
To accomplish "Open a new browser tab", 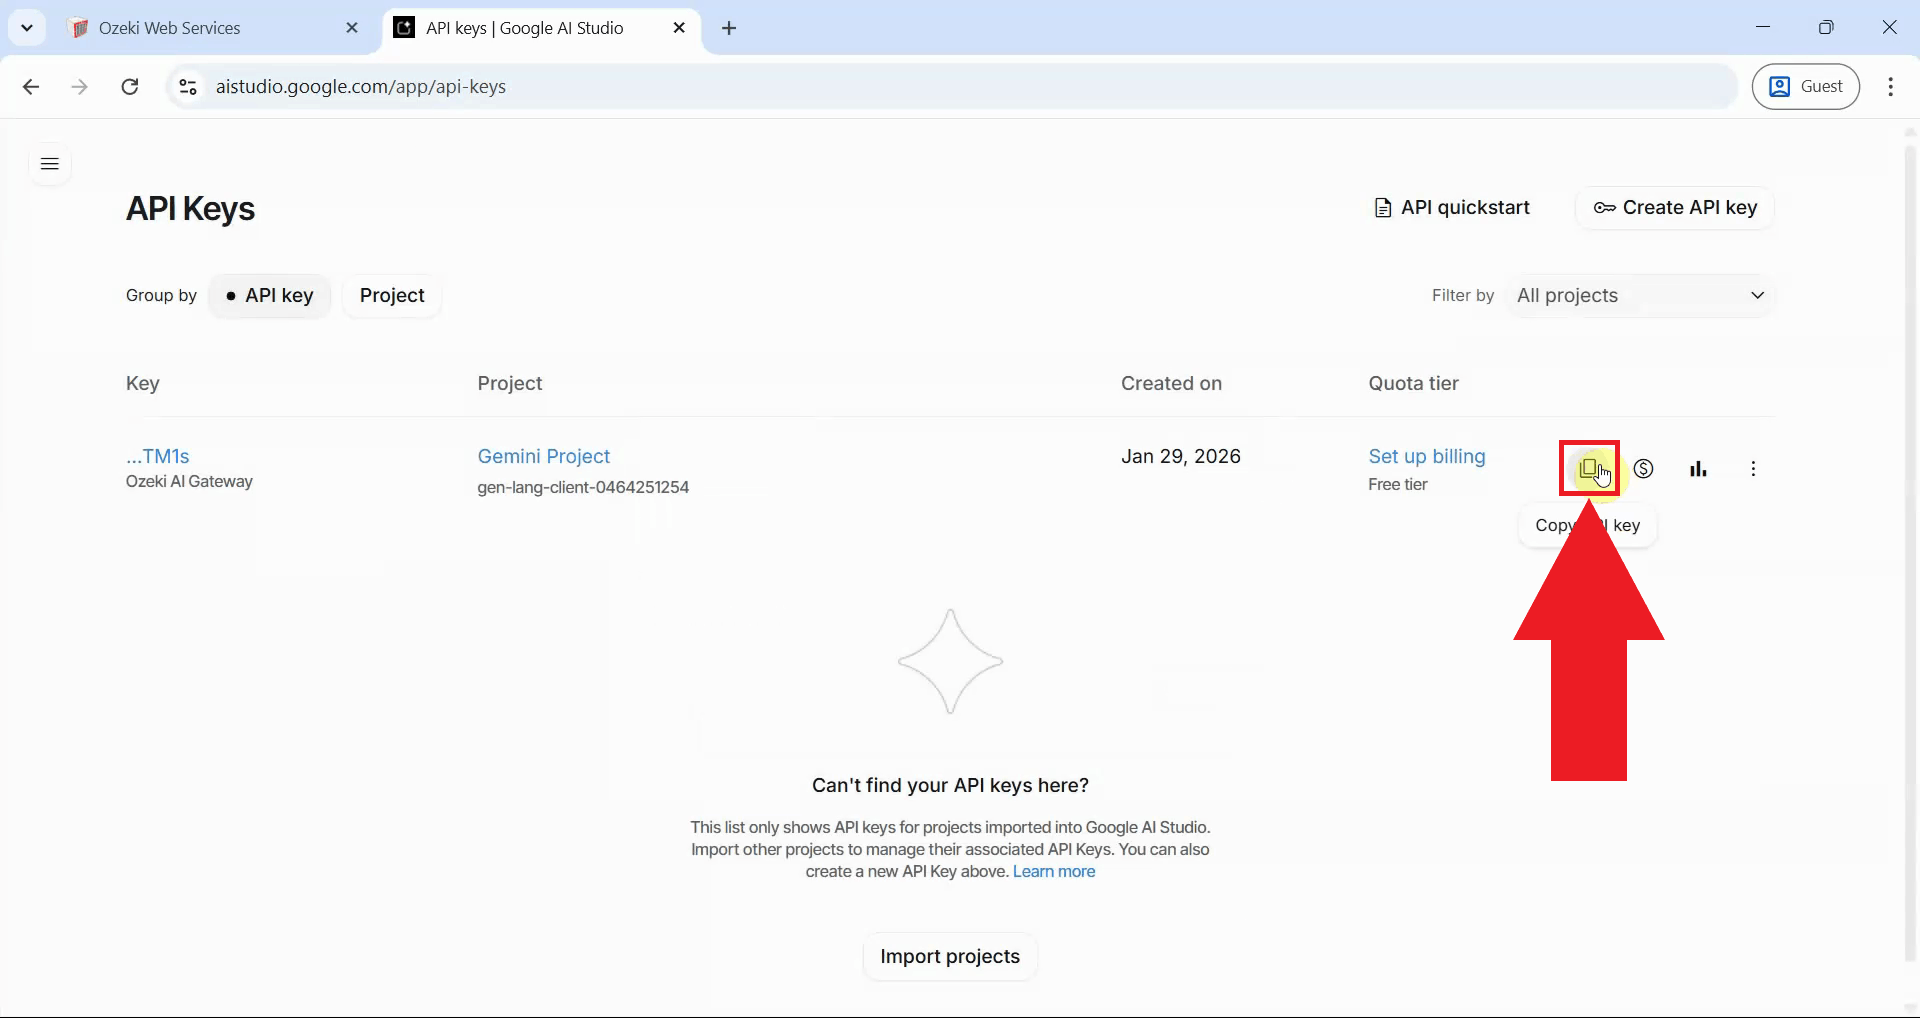I will coord(729,29).
